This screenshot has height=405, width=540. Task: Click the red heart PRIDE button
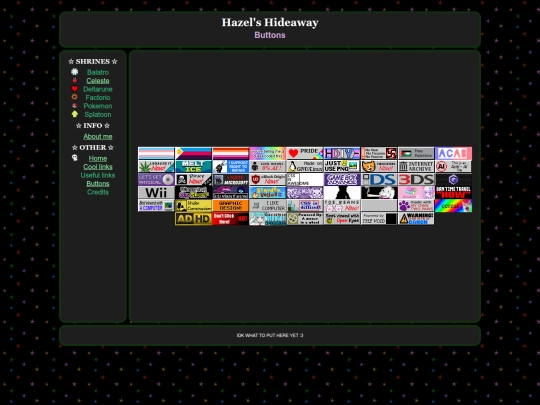point(305,153)
